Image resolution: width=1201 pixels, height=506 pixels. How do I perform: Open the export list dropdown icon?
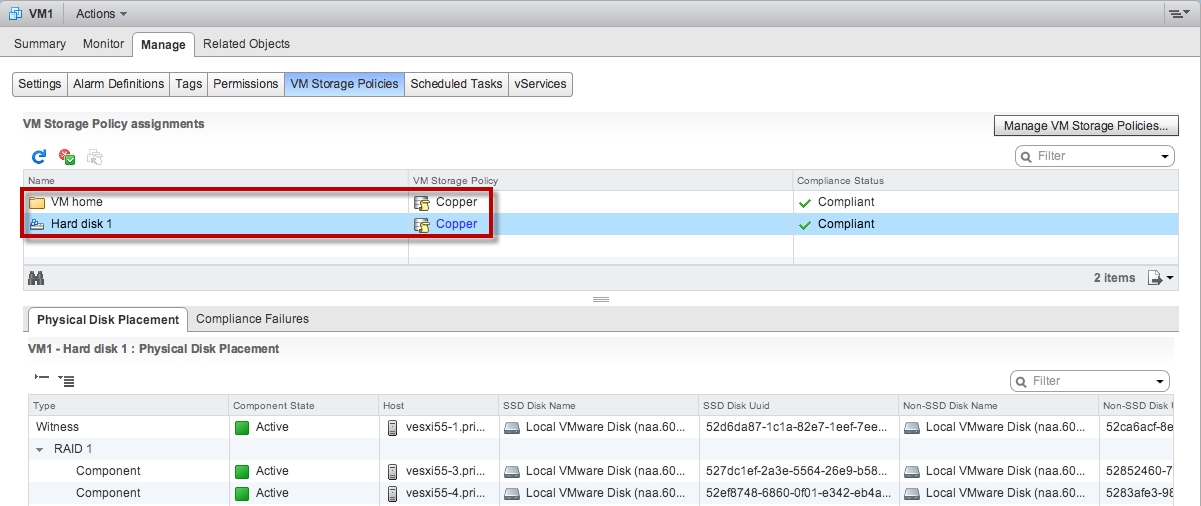1160,278
